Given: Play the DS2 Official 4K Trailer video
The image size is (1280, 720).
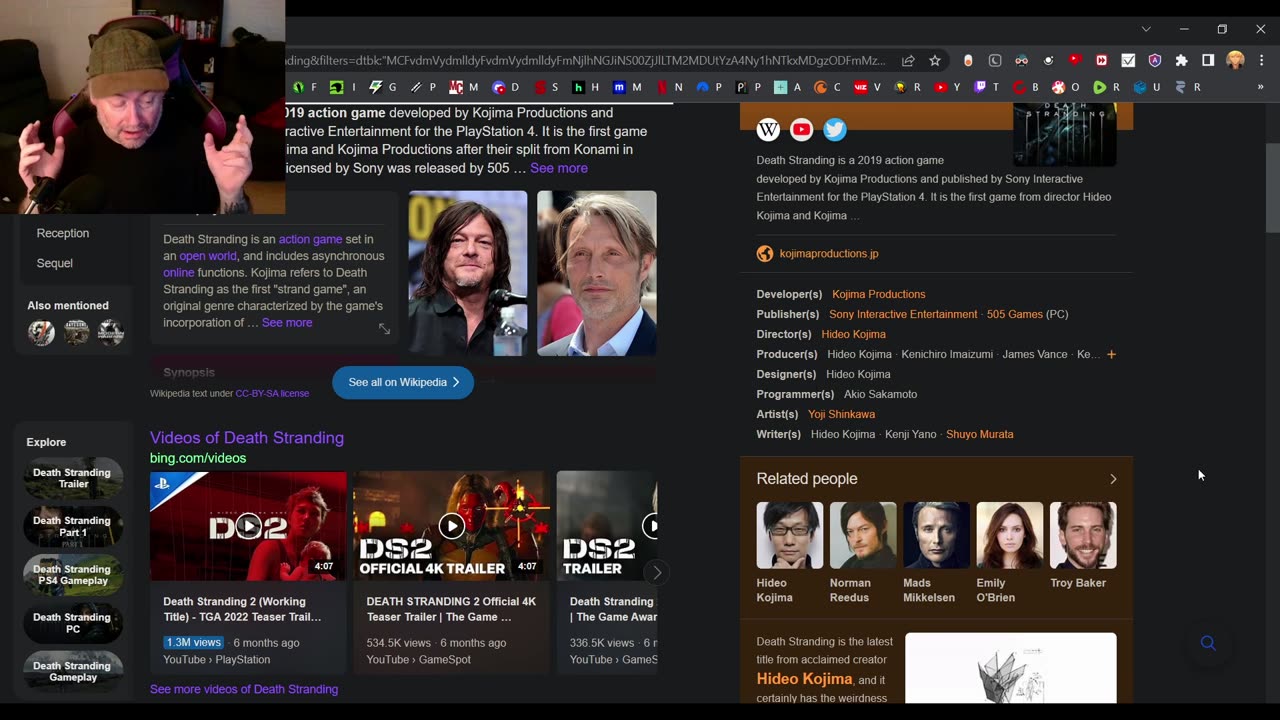Looking at the screenshot, I should pos(451,526).
